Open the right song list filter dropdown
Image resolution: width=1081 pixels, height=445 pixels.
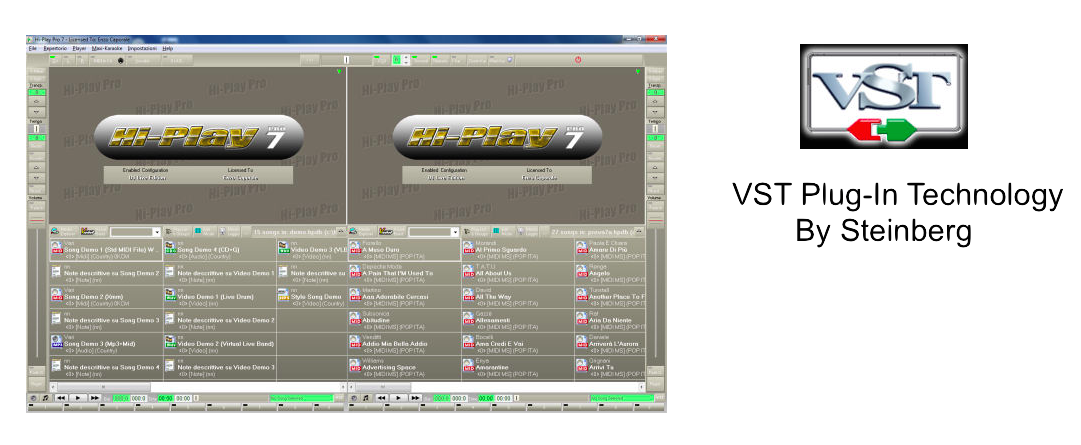pyautogui.click(x=455, y=233)
